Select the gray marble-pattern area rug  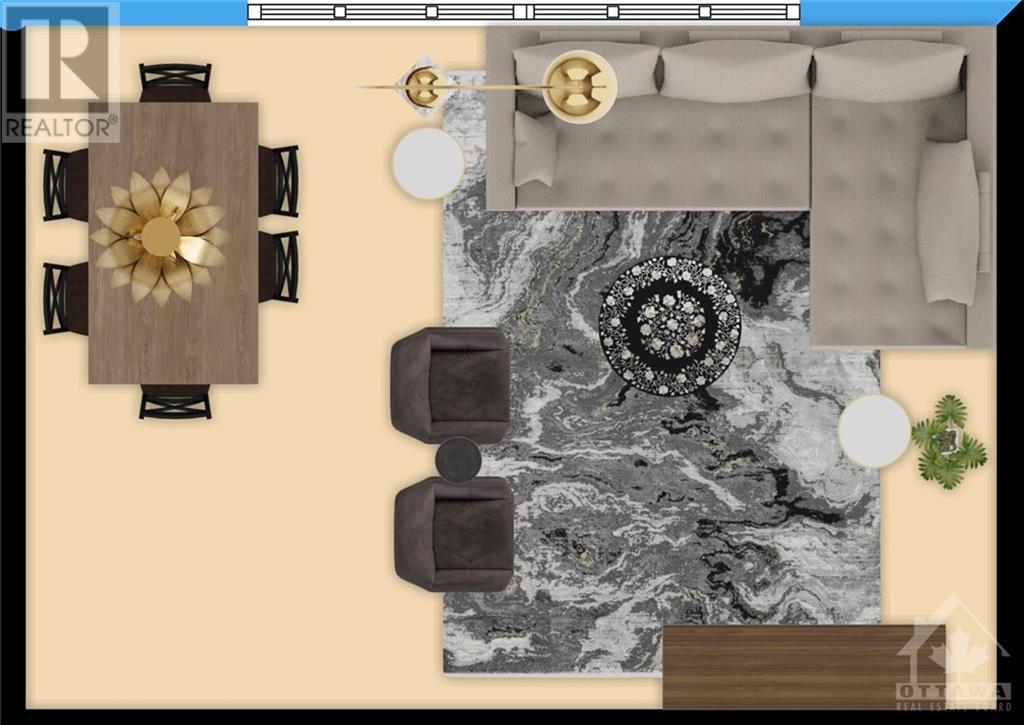coord(640,500)
